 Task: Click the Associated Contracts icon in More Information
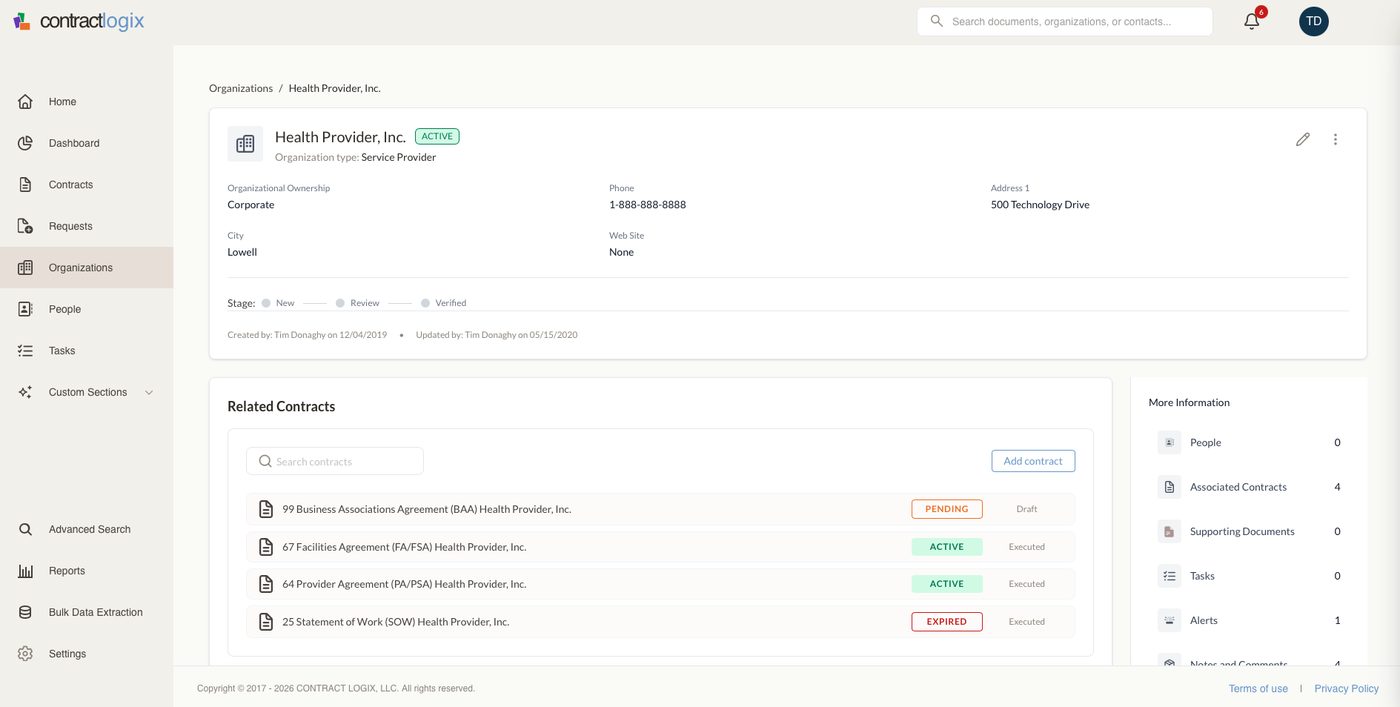tap(1169, 487)
